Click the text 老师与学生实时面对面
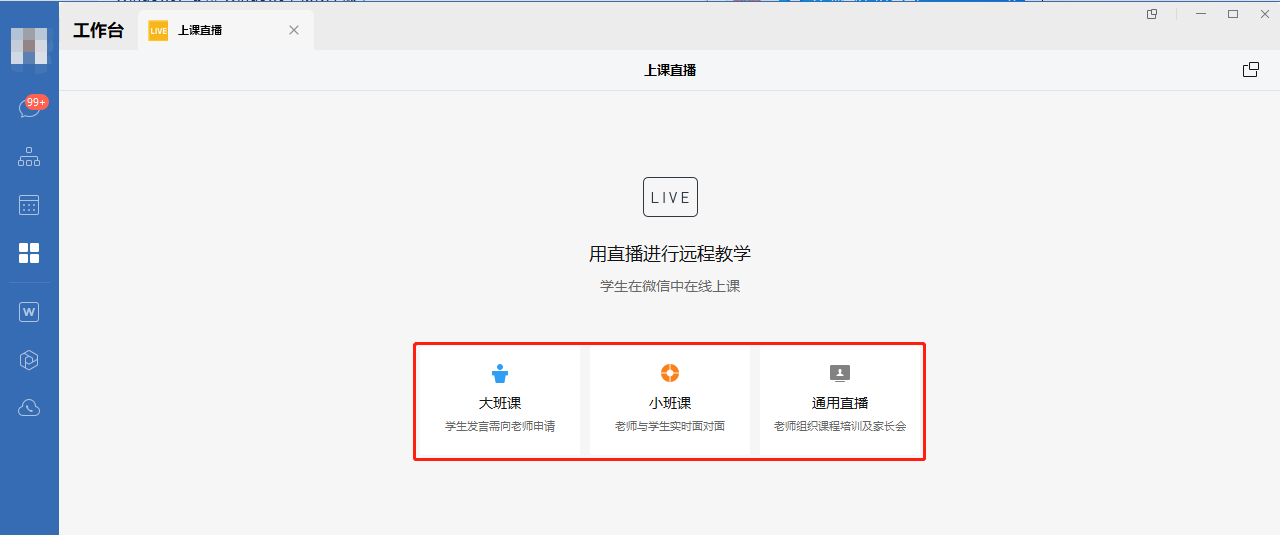Image resolution: width=1280 pixels, height=535 pixels. click(x=670, y=426)
